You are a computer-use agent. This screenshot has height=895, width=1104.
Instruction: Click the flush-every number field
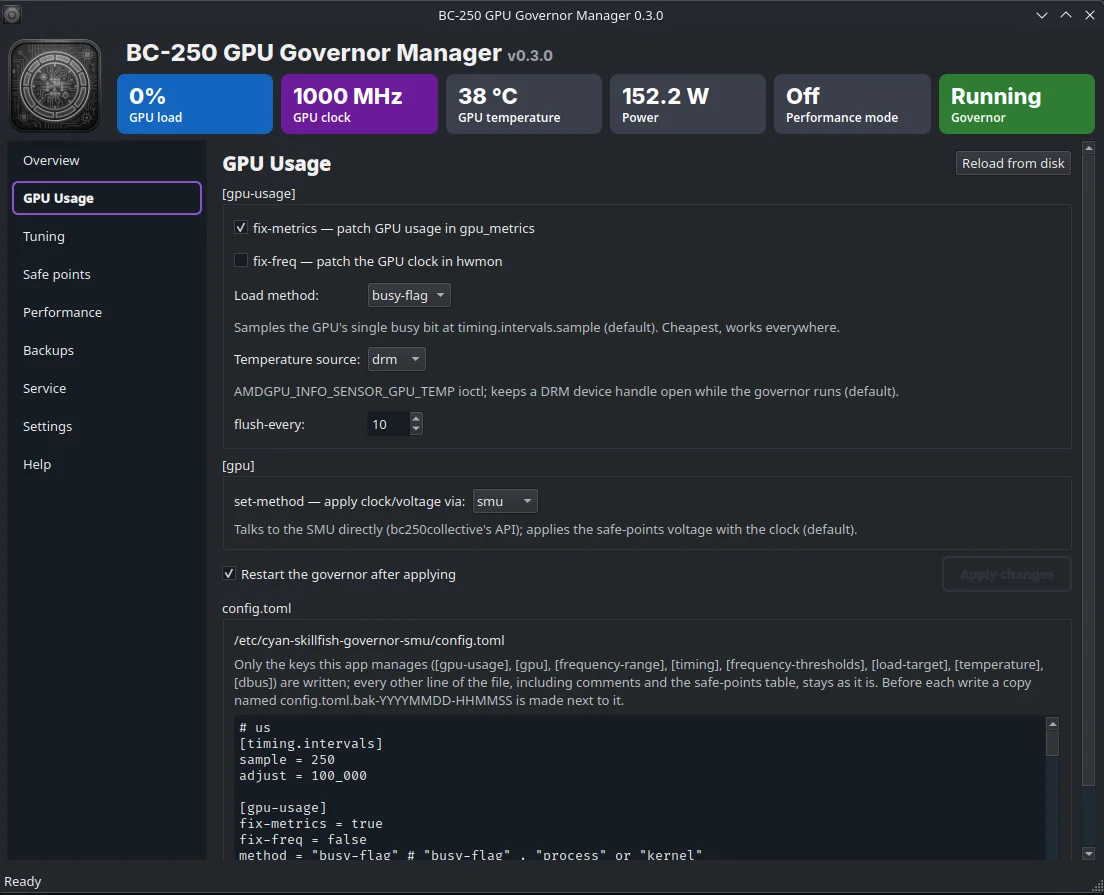389,424
